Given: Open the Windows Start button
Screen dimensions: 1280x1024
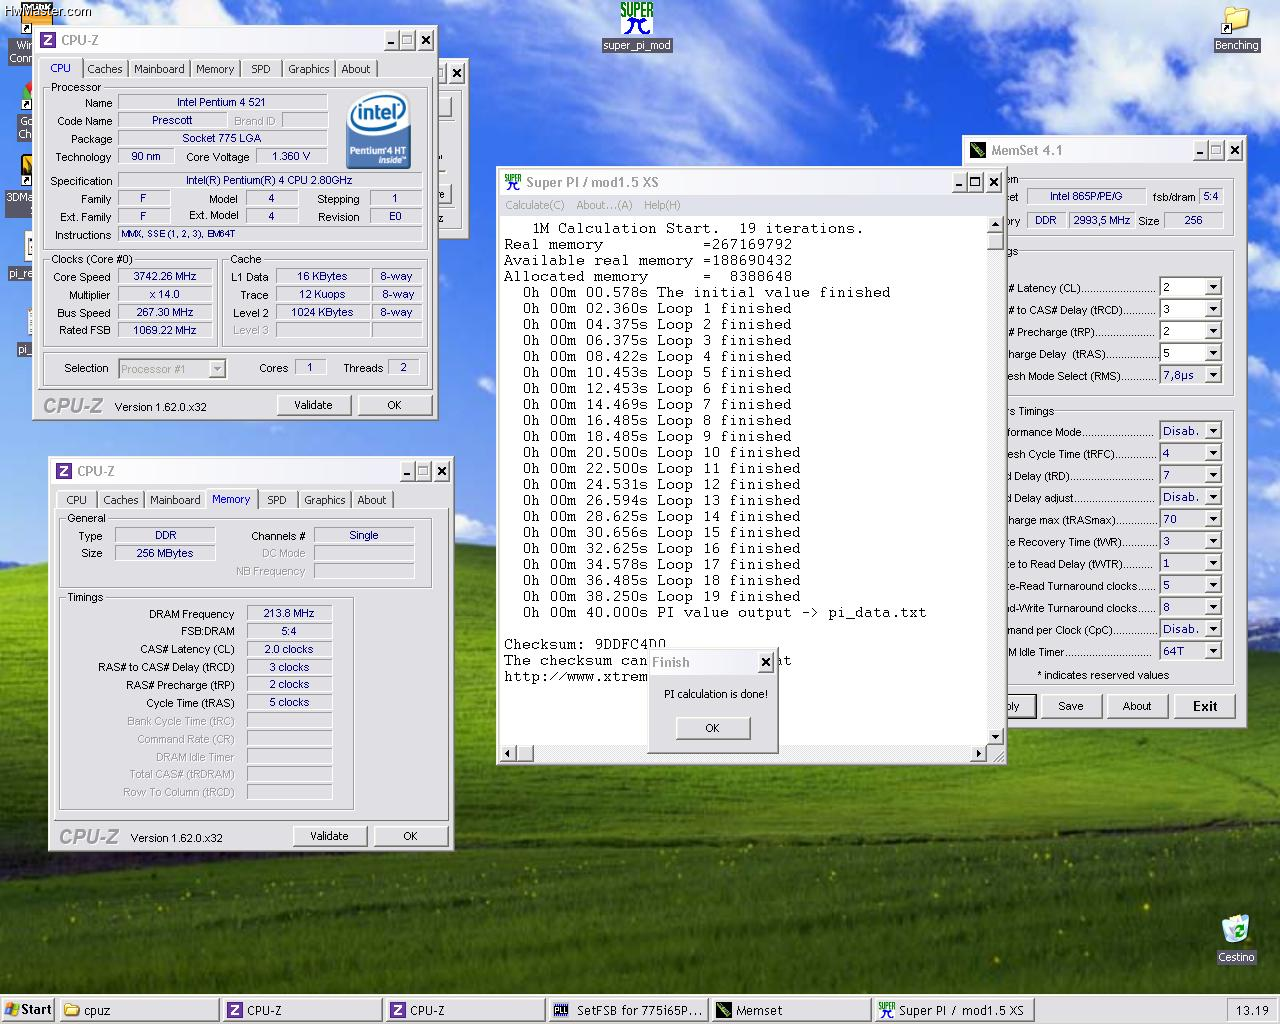Looking at the screenshot, I should tap(28, 1009).
